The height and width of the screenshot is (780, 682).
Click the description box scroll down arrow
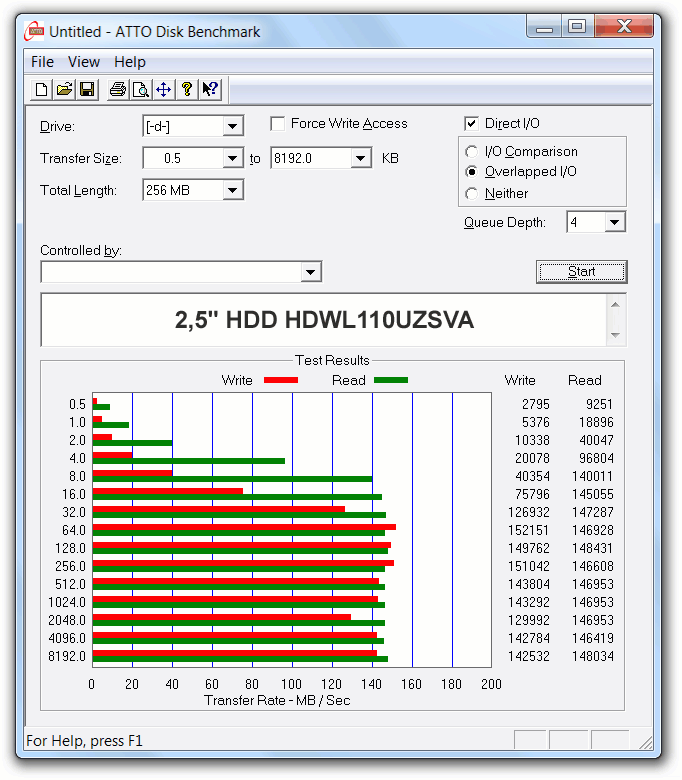pyautogui.click(x=616, y=335)
